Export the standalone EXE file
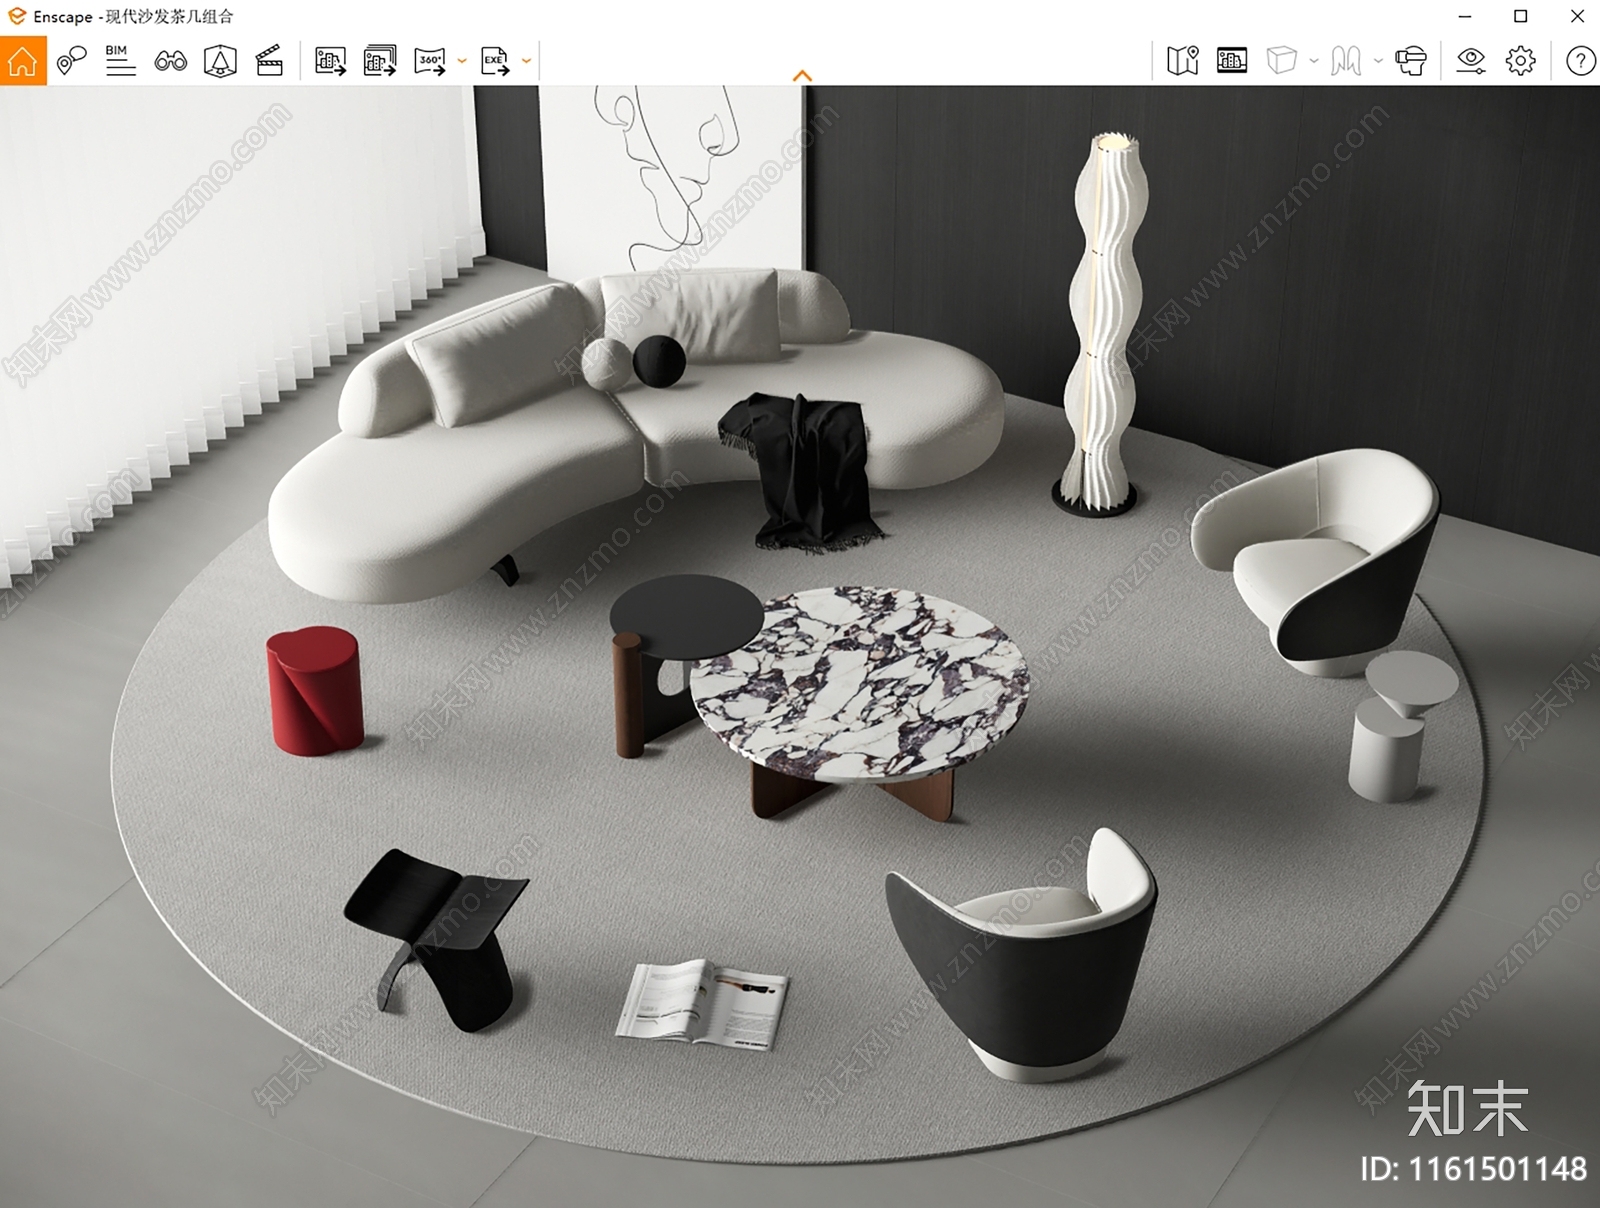This screenshot has width=1600, height=1208. (x=495, y=61)
